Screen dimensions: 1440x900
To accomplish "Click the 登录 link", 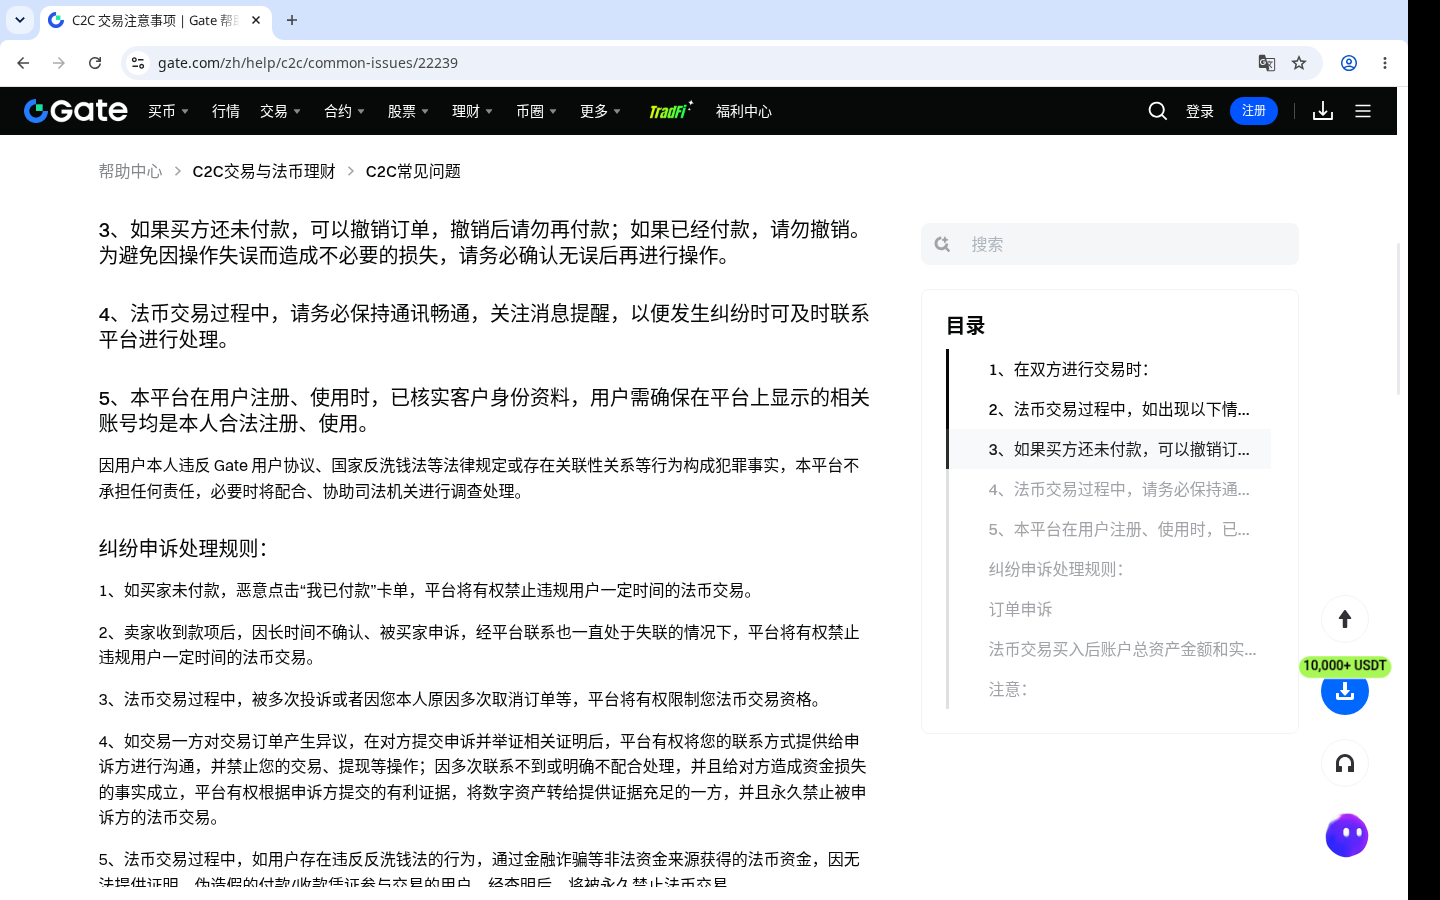I will [1200, 111].
